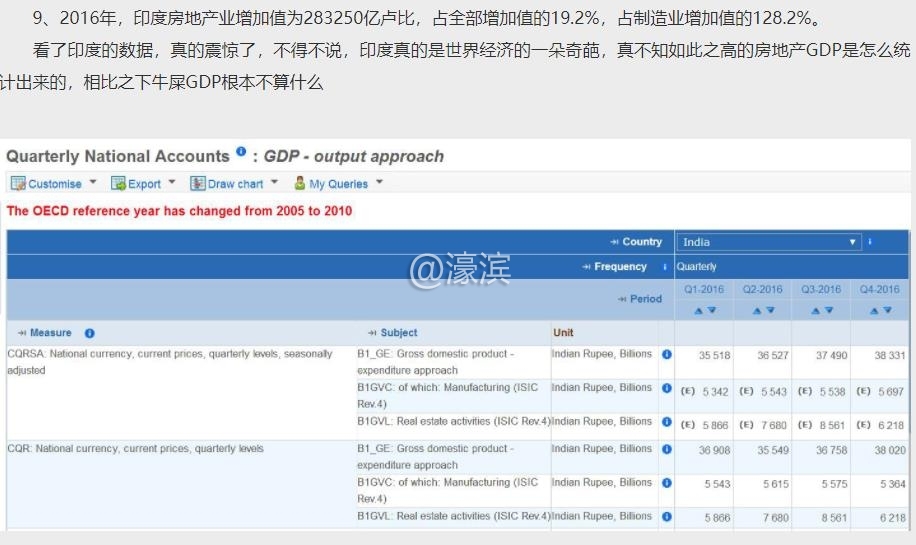Click the GDP value 36 758
Image resolution: width=916 pixels, height=545 pixels.
coord(831,450)
